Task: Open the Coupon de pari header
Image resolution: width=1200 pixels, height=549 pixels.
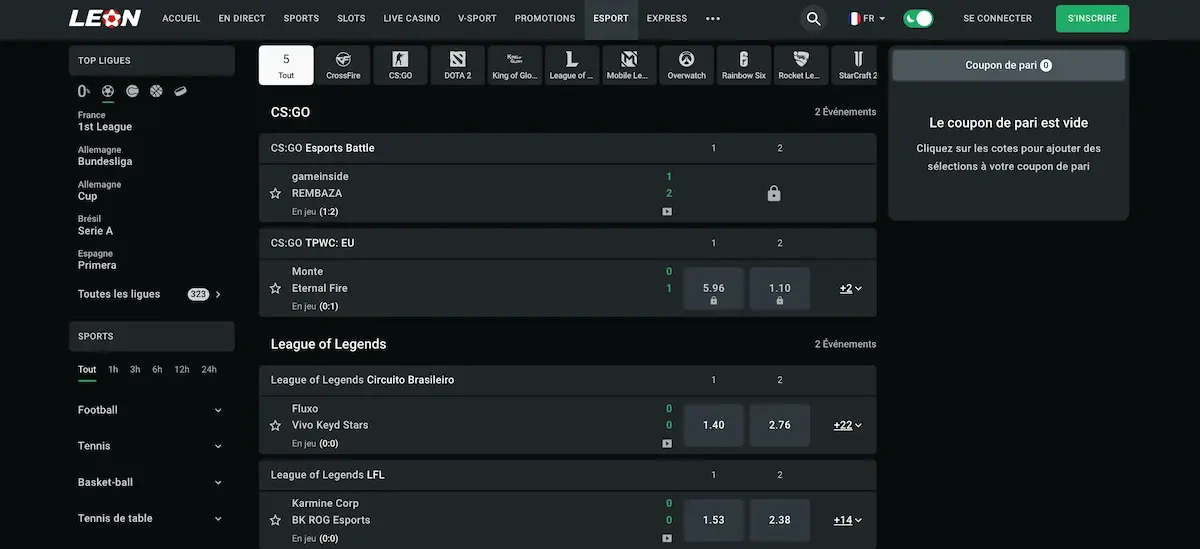Action: click(x=1008, y=65)
